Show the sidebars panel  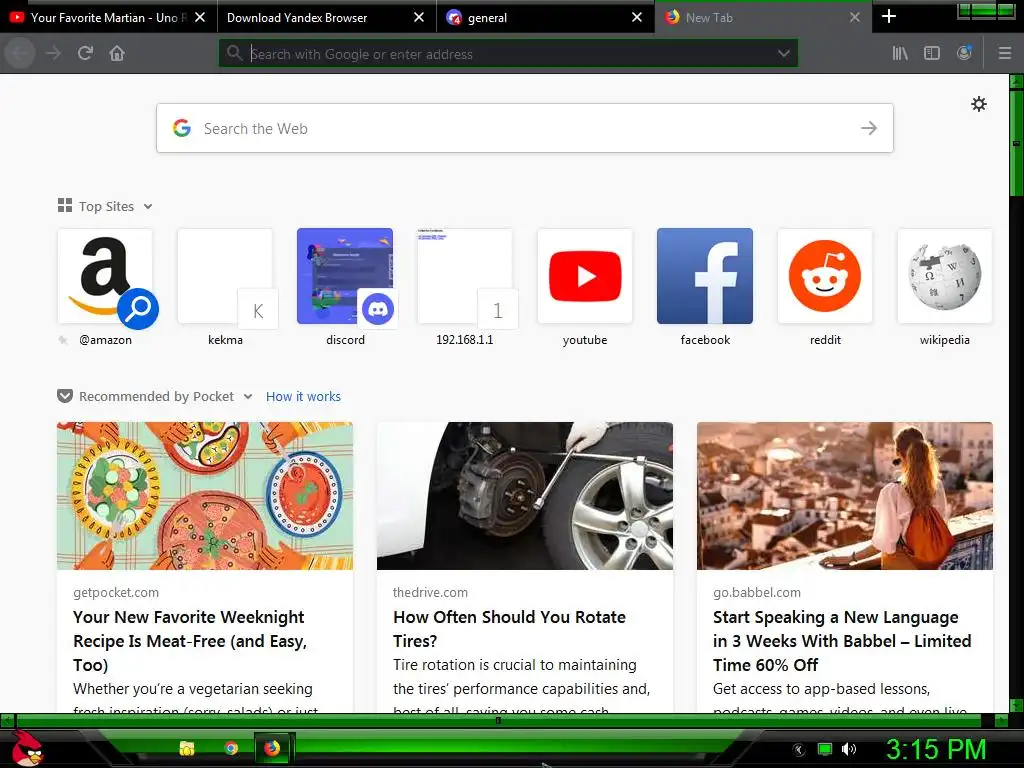(932, 53)
